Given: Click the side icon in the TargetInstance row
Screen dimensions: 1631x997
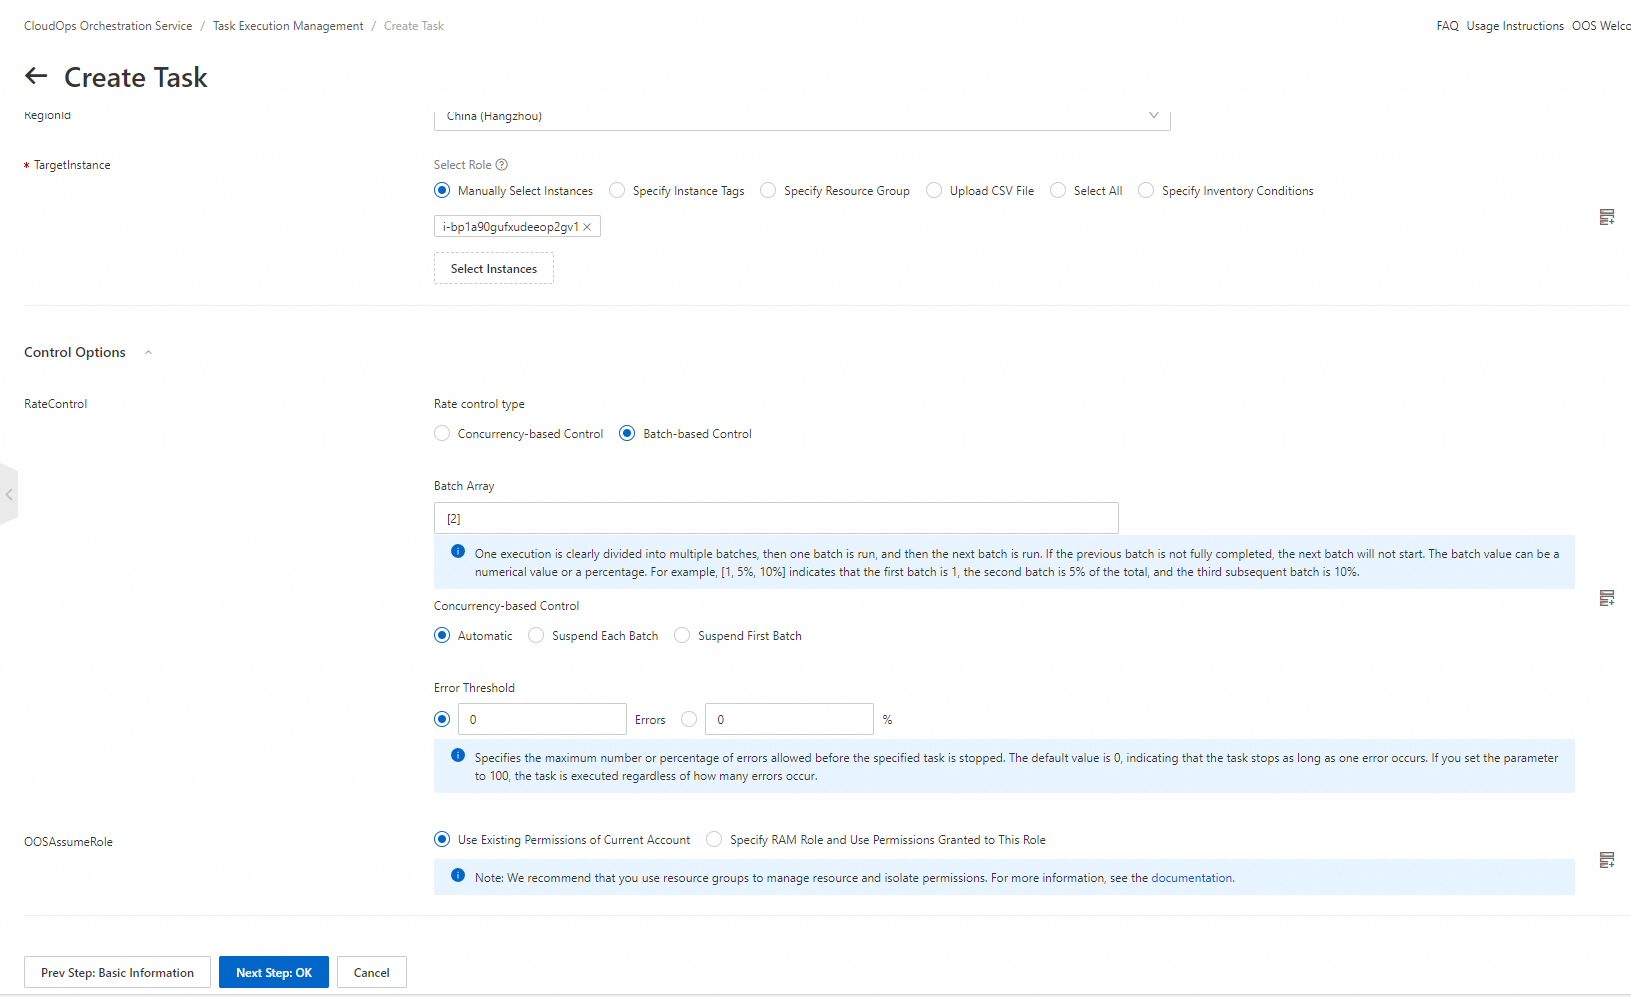Looking at the screenshot, I should (1607, 217).
